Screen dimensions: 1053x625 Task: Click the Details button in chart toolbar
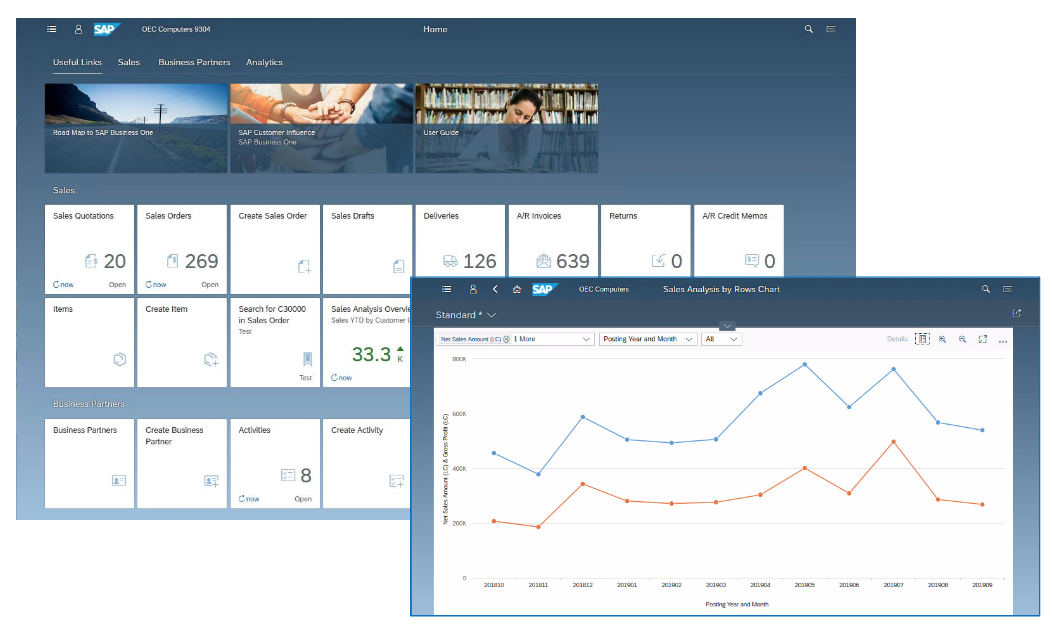[x=897, y=339]
